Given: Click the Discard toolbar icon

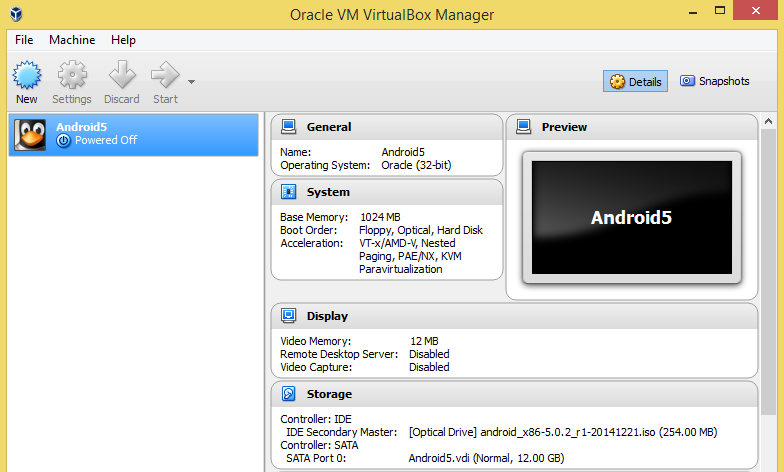Looking at the screenshot, I should click(x=122, y=75).
